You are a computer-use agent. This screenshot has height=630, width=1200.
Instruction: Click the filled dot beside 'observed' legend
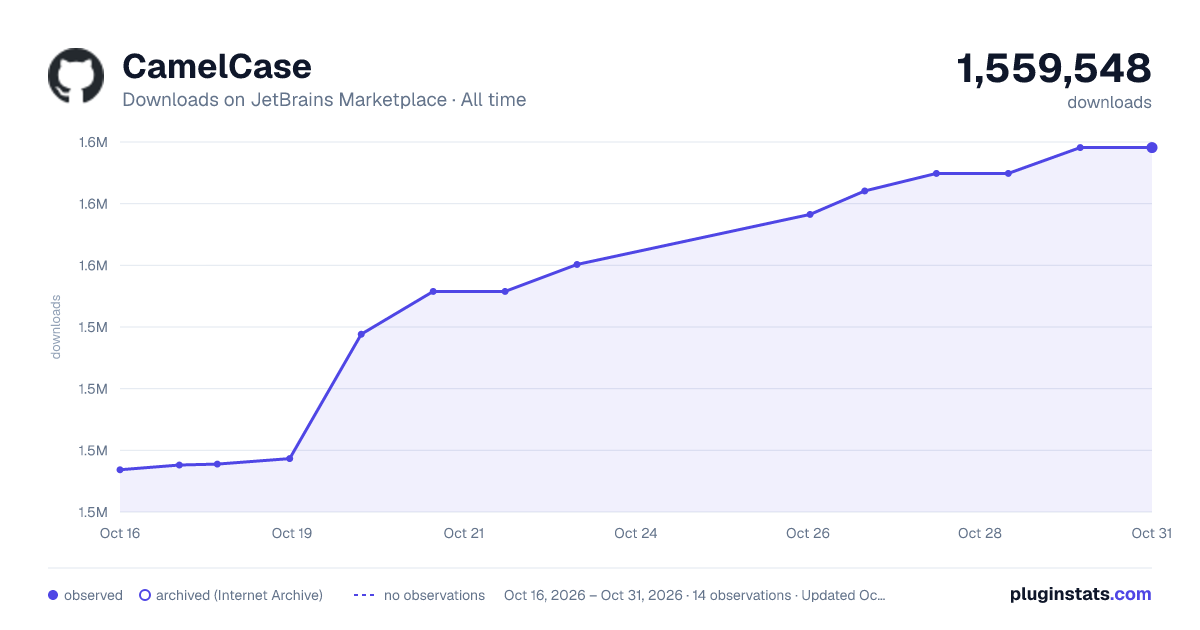53,595
